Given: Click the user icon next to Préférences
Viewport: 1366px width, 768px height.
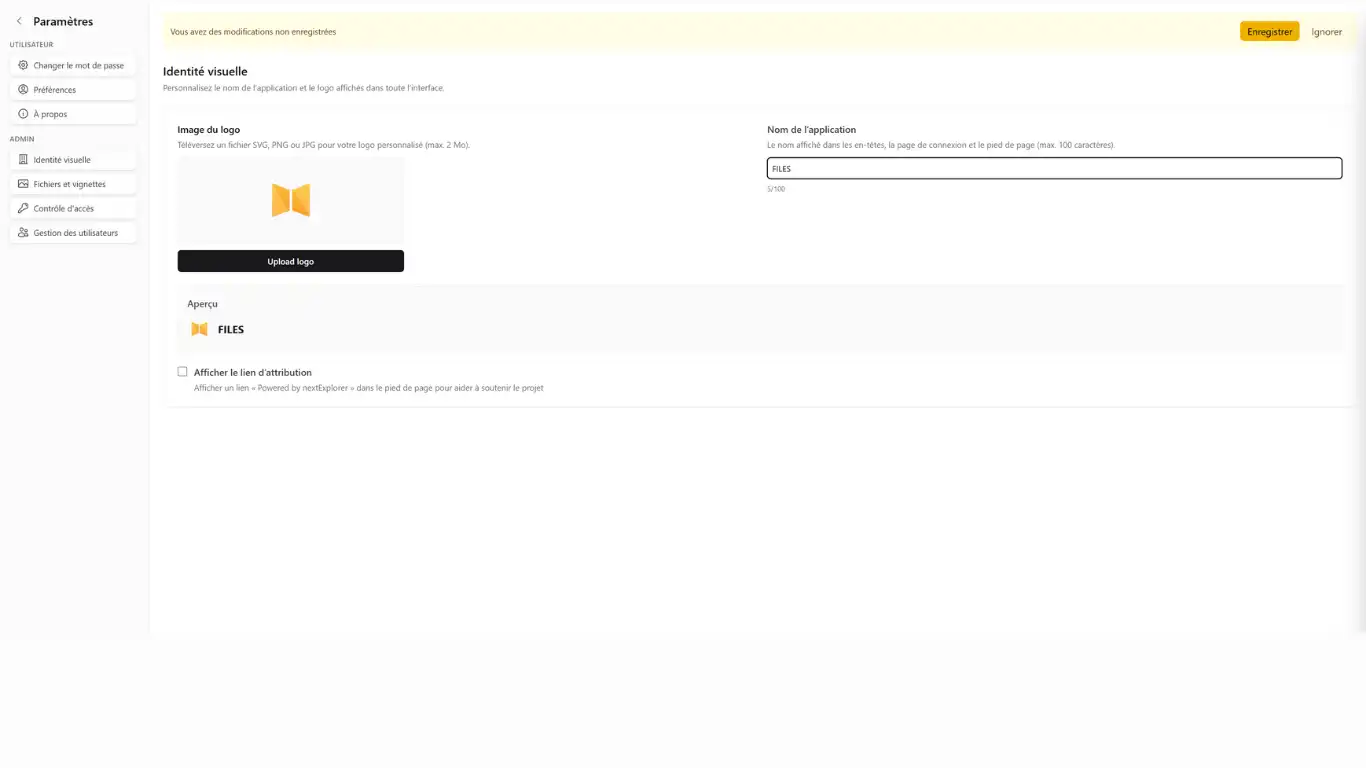Looking at the screenshot, I should [x=23, y=90].
